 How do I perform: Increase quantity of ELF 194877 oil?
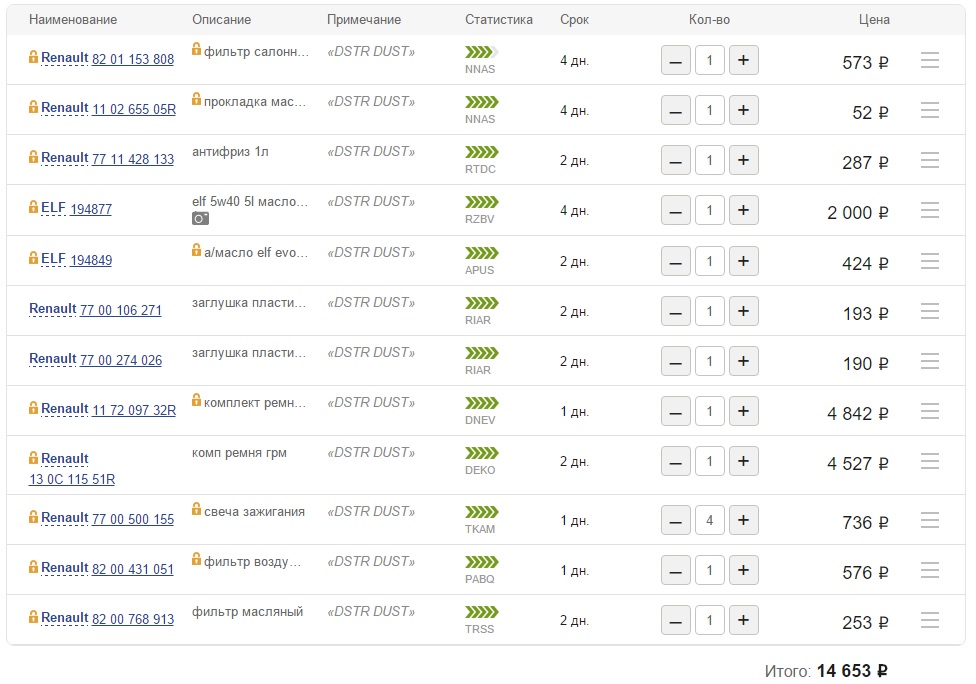coord(743,210)
